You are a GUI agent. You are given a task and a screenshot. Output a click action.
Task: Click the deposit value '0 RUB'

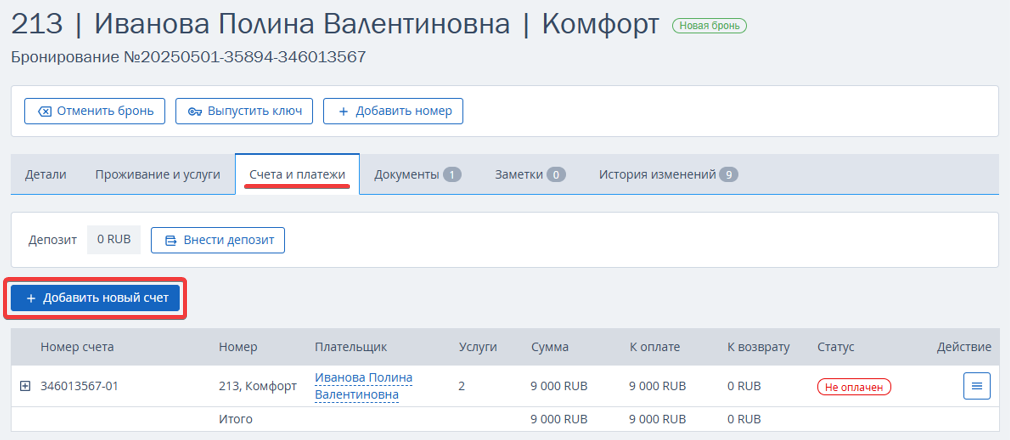tap(114, 240)
